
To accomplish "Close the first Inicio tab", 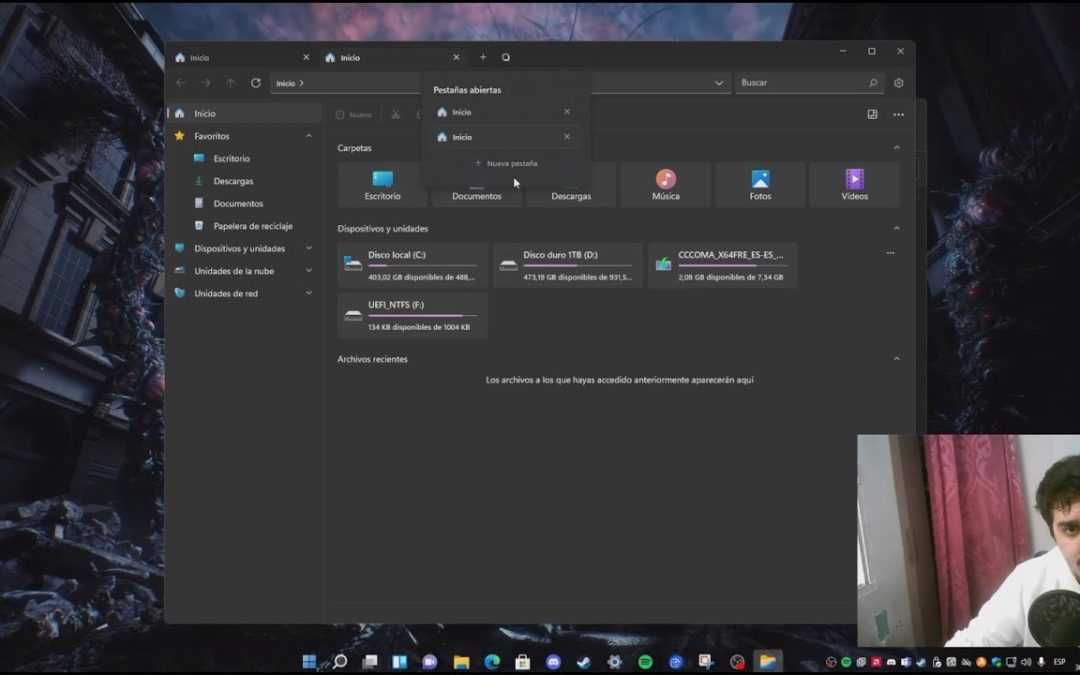I will (x=306, y=57).
